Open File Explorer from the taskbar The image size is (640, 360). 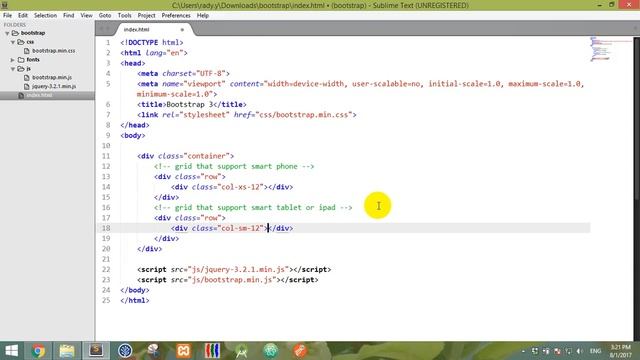[x=67, y=351]
